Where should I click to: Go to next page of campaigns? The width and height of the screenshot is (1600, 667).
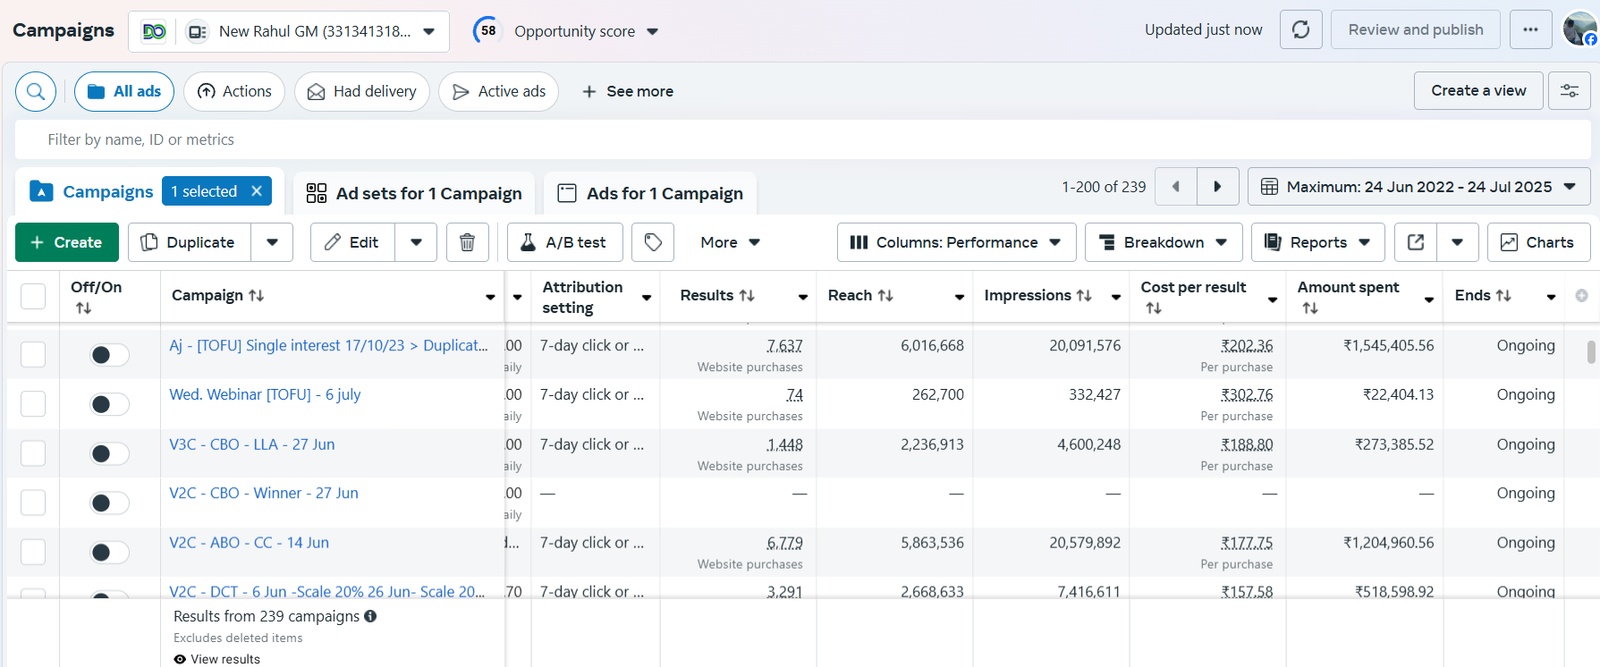[x=1217, y=187]
